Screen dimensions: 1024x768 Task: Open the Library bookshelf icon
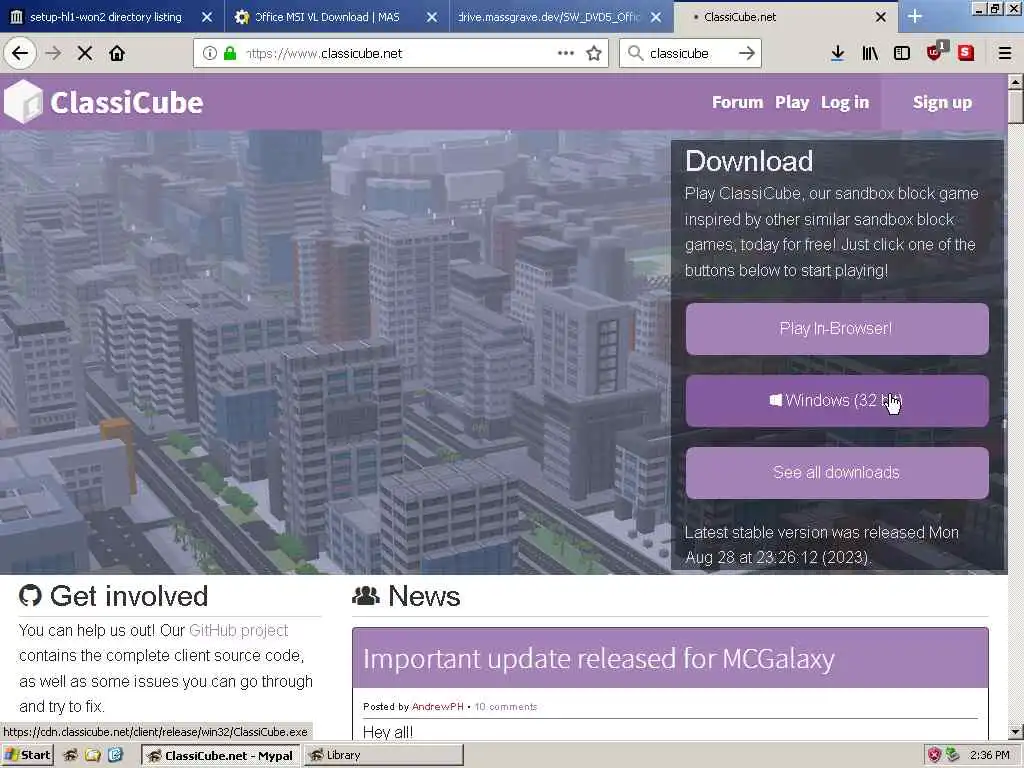(x=870, y=54)
